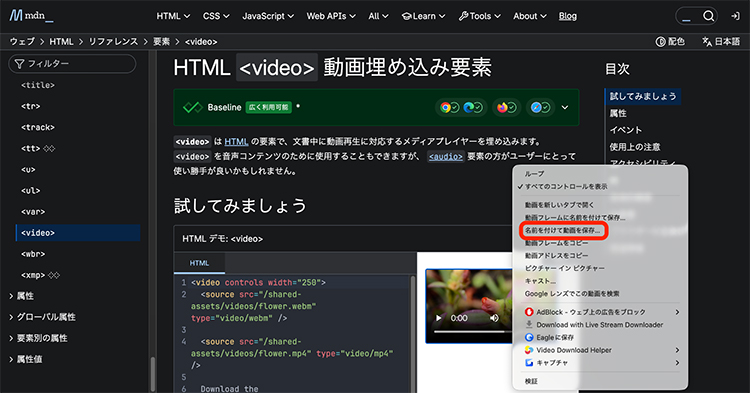Jump to イベント in table of contents

click(x=626, y=130)
